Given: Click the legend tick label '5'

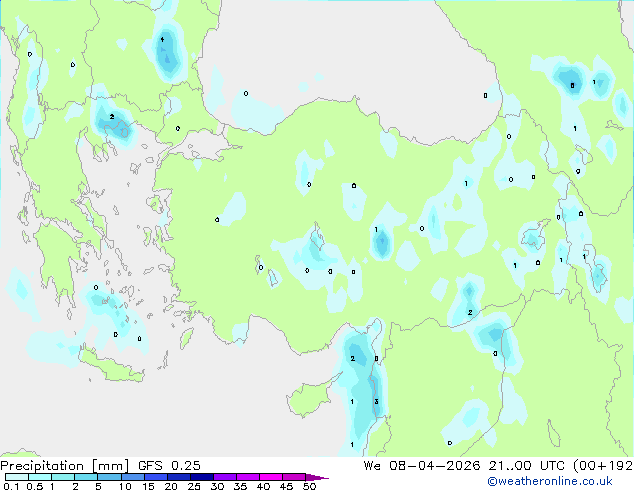Looking at the screenshot, I should click(98, 486).
